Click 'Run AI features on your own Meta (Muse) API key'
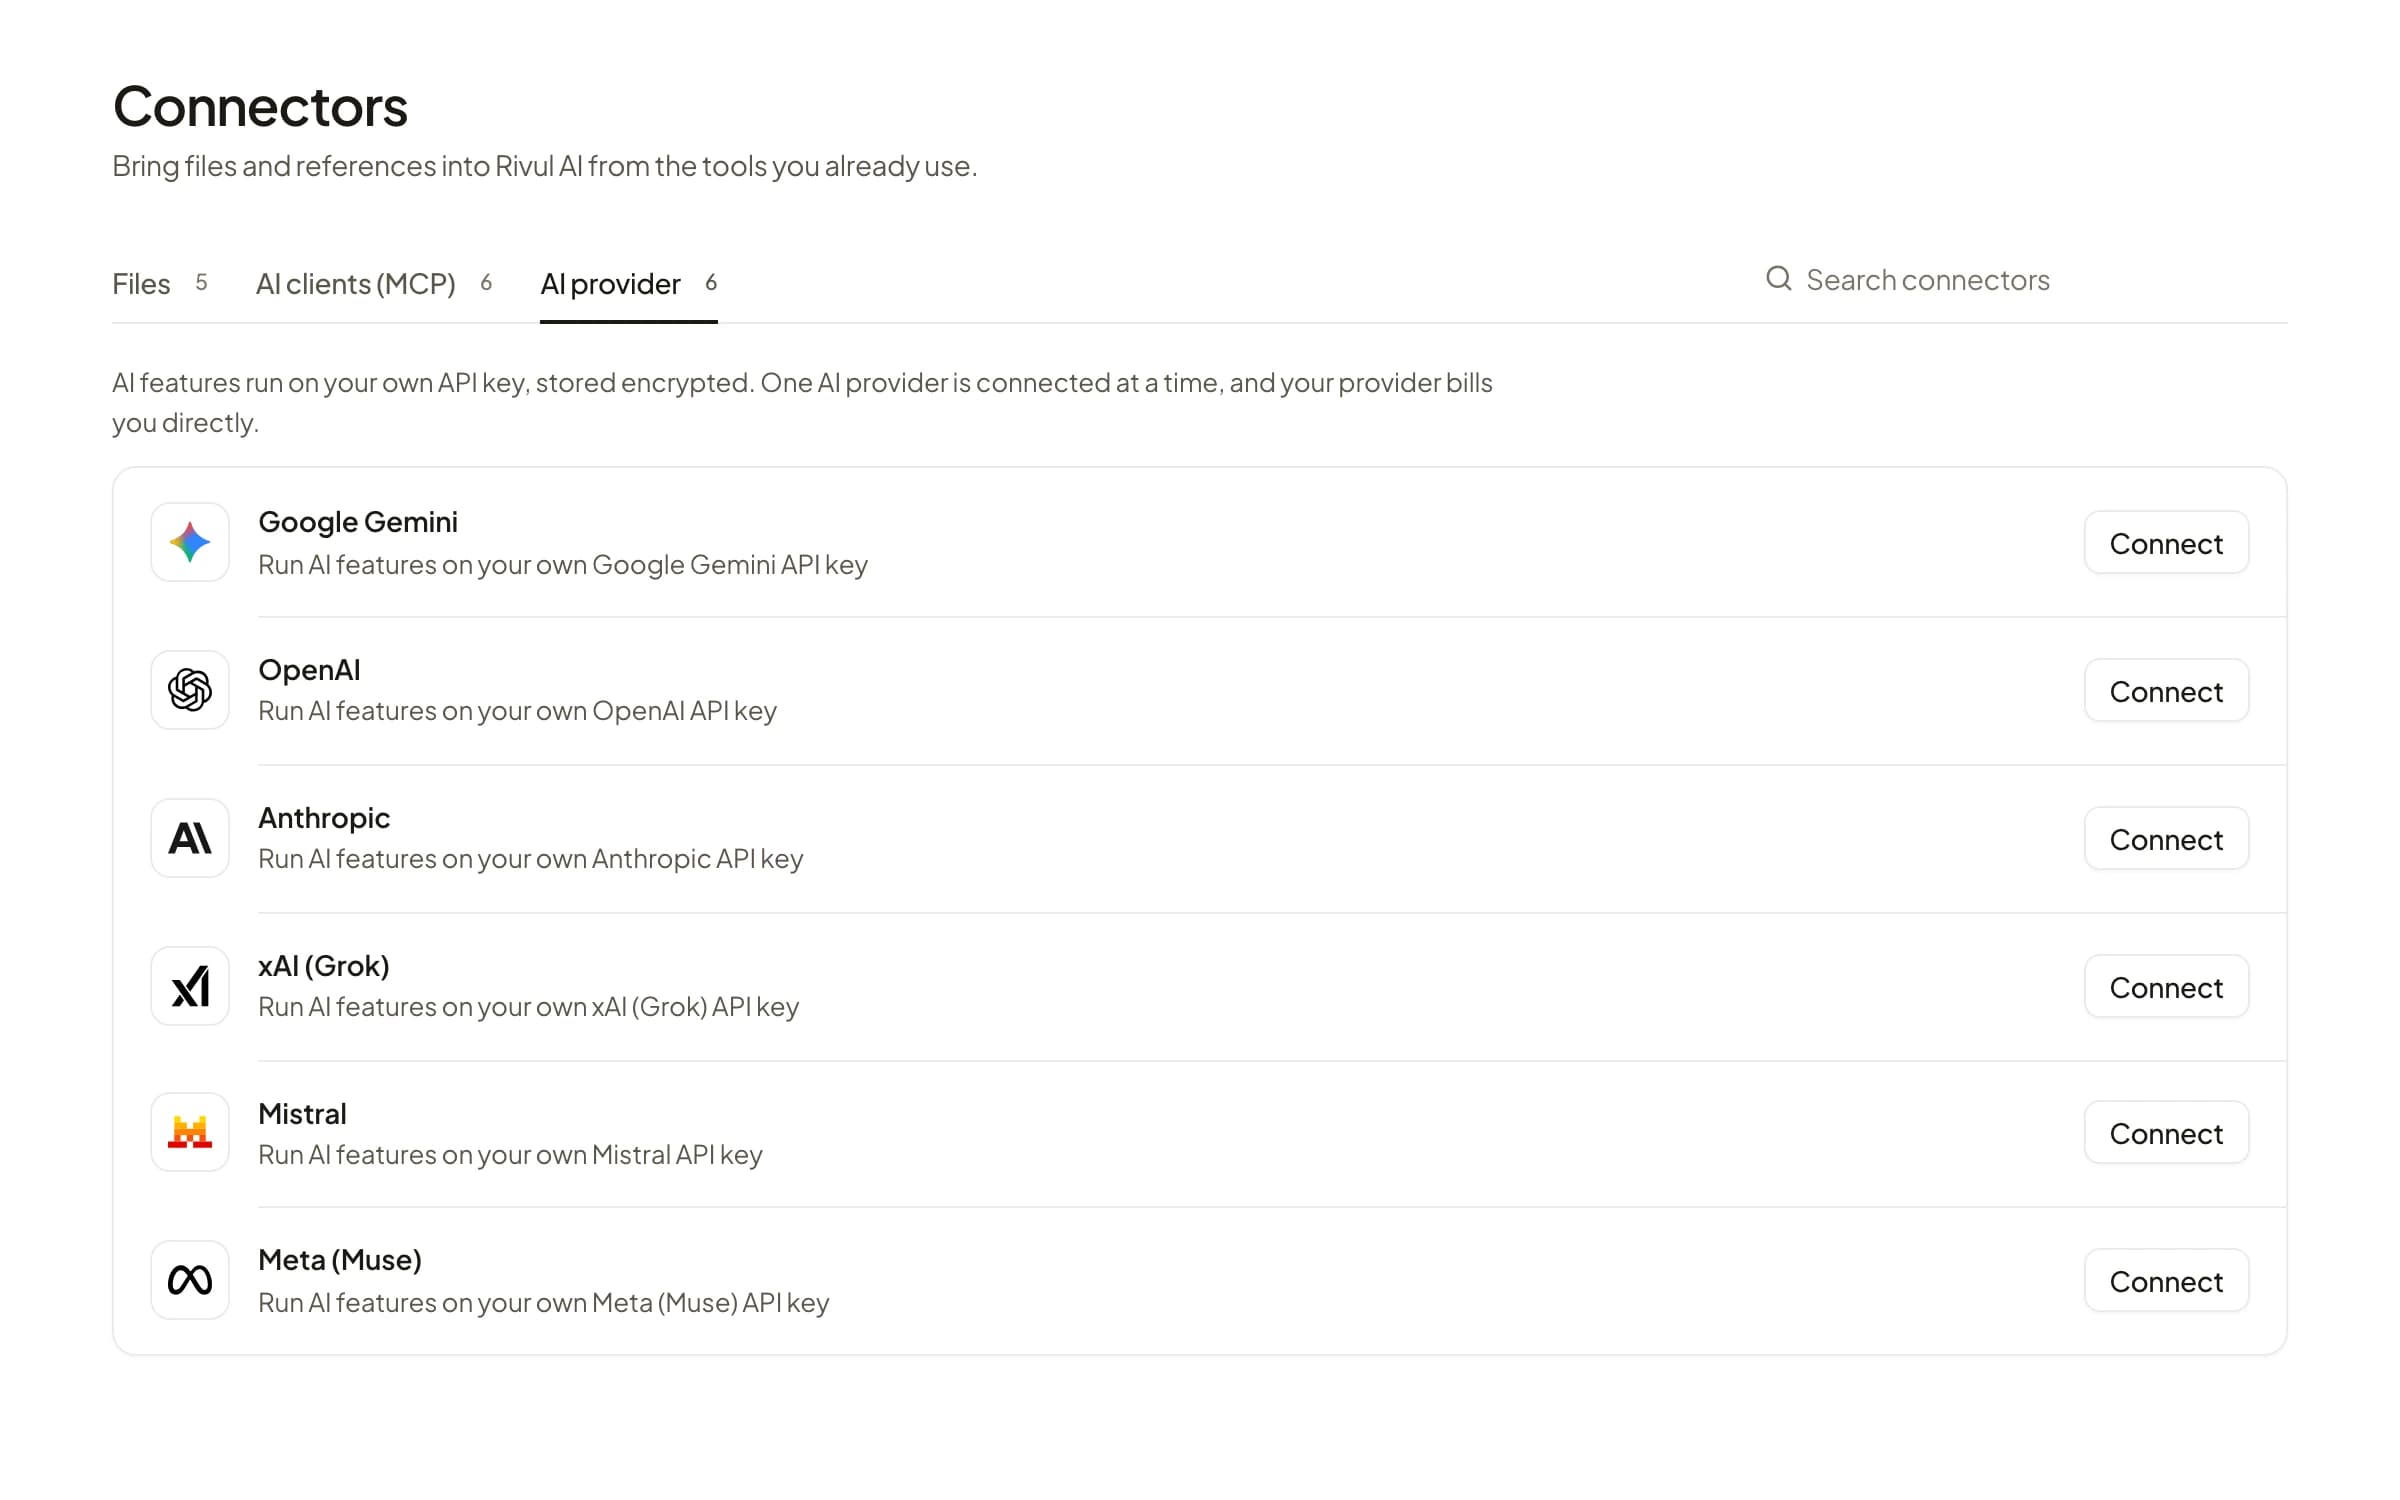The width and height of the screenshot is (2400, 1500). pos(544,1303)
